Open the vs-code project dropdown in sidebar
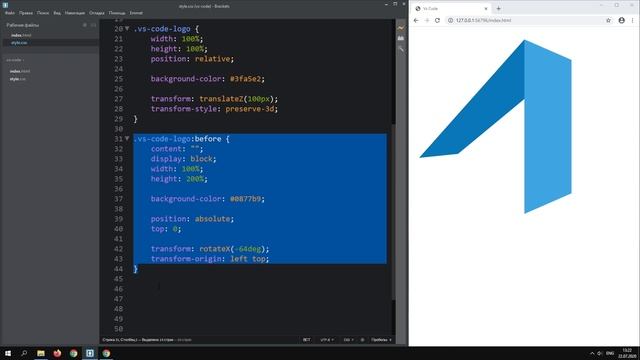This screenshot has width=640, height=360. point(15,60)
